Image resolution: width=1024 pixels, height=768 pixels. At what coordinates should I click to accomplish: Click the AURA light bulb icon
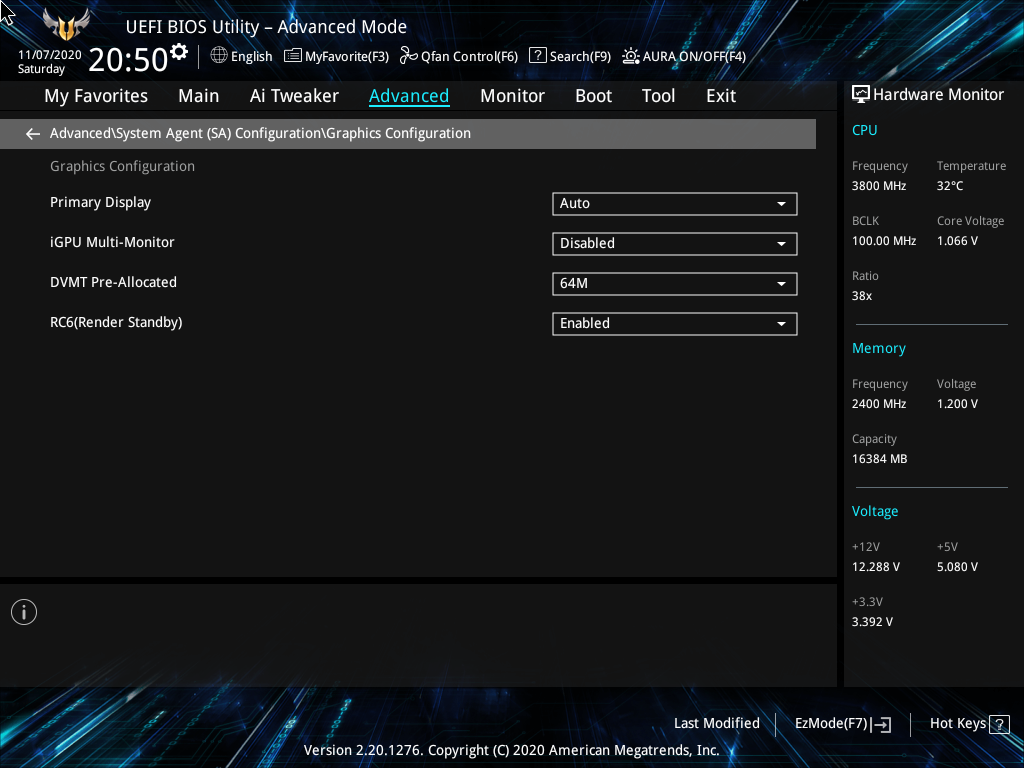[631, 56]
